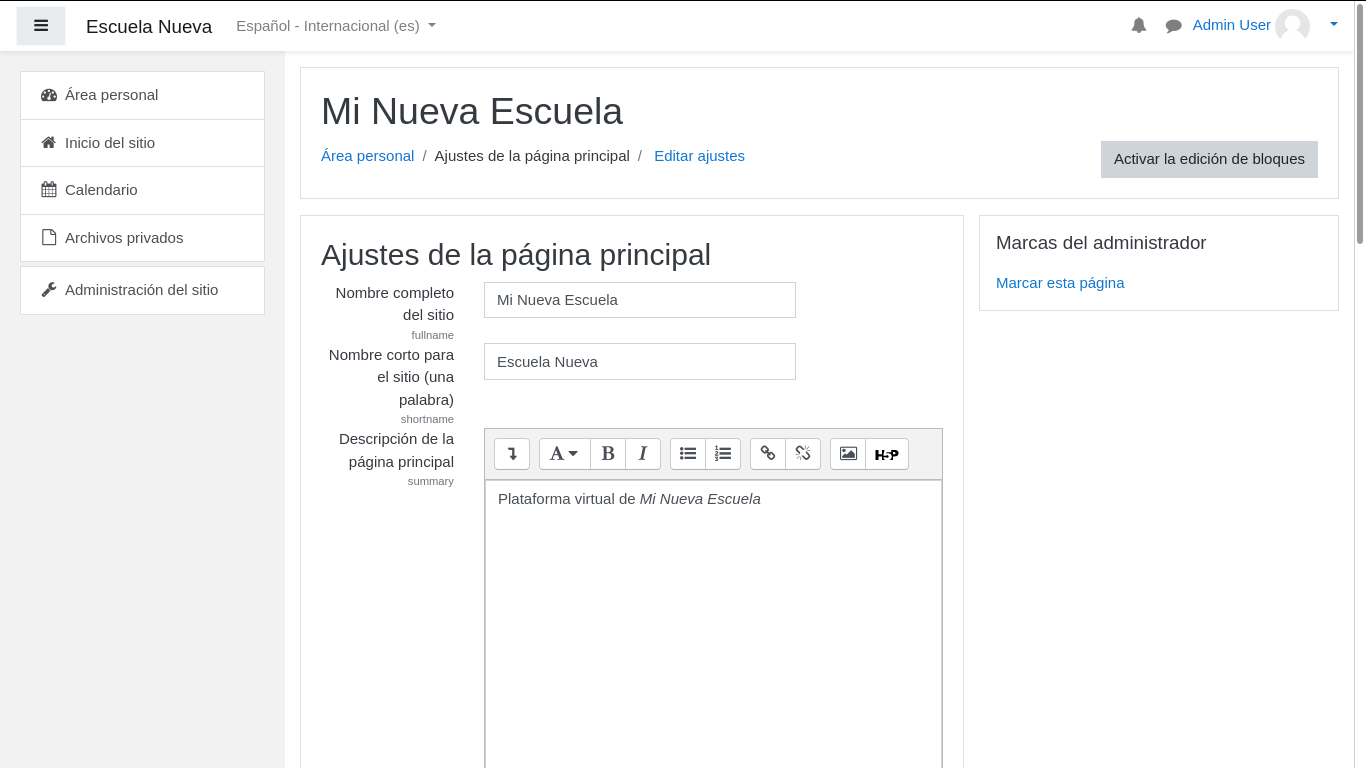Image resolution: width=1366 pixels, height=768 pixels.
Task: Insert an unordered bullet list
Action: 688,454
